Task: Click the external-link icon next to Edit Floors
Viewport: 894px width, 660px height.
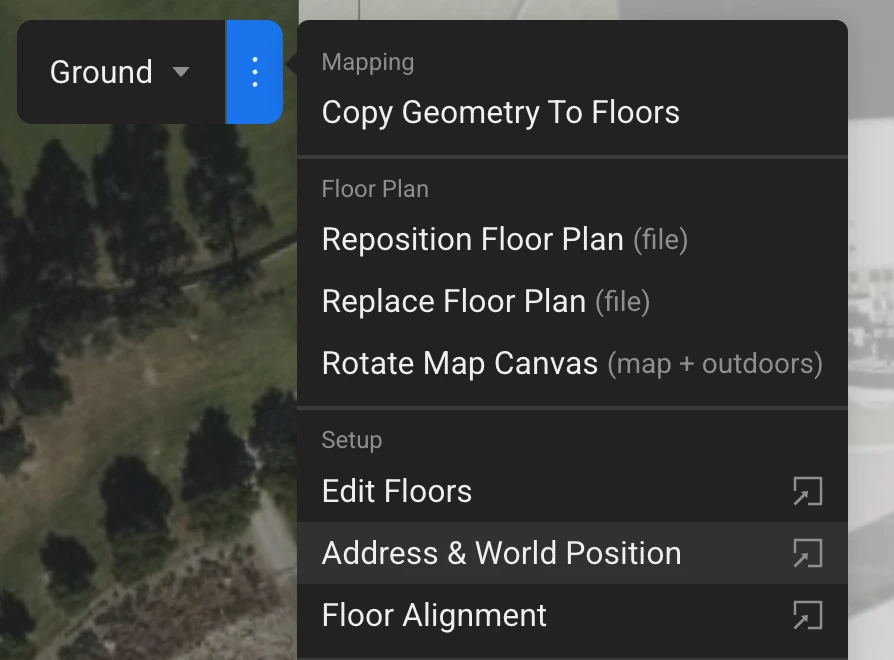Action: tap(808, 491)
